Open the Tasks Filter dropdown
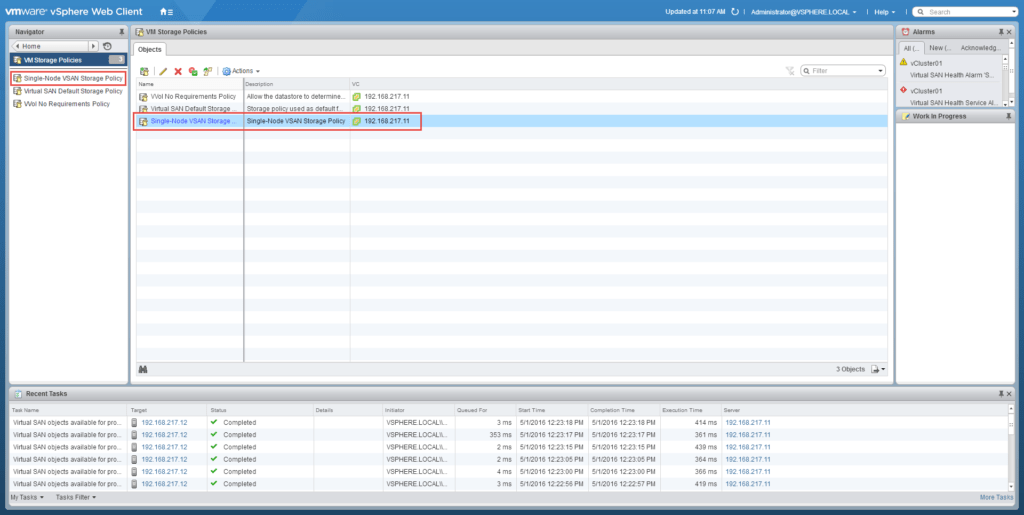1024x515 pixels. [x=76, y=497]
